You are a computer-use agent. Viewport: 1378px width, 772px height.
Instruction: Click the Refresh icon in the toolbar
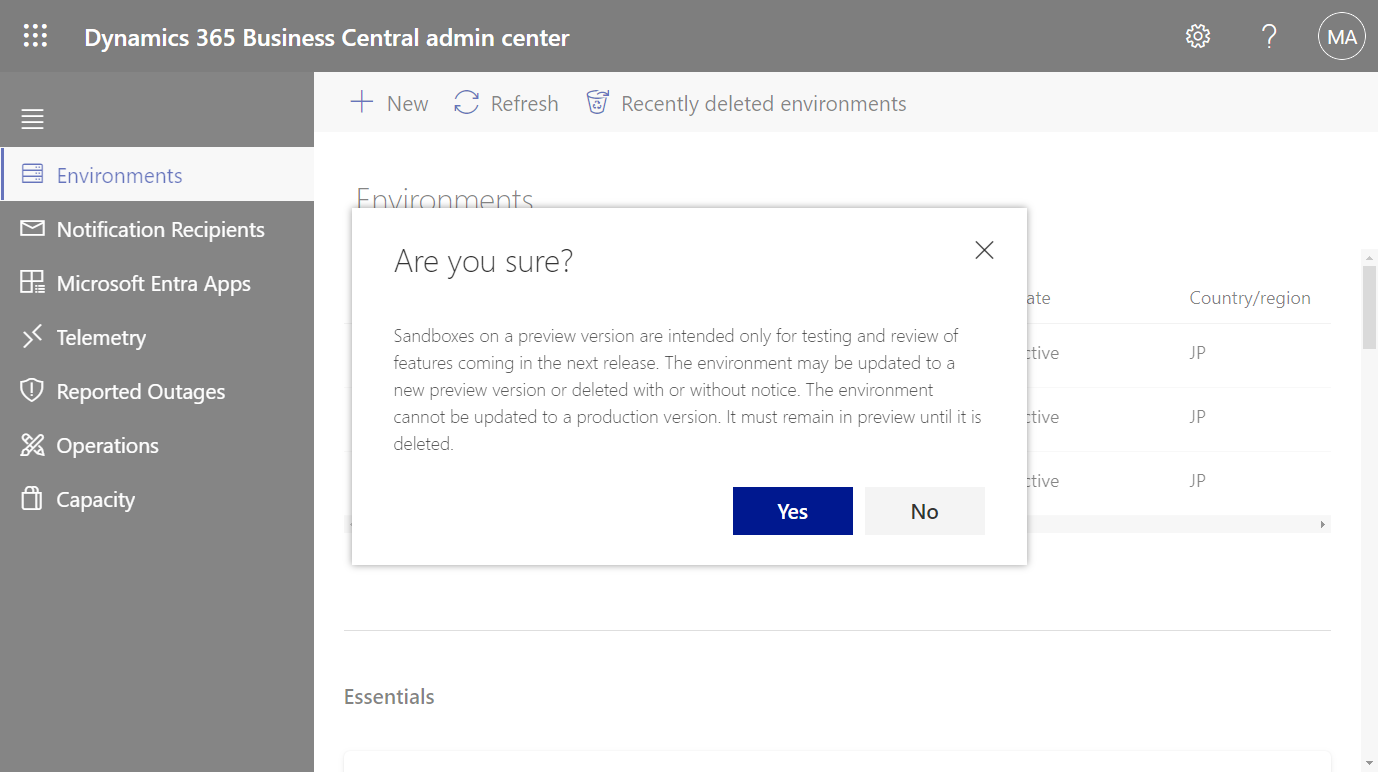(465, 102)
